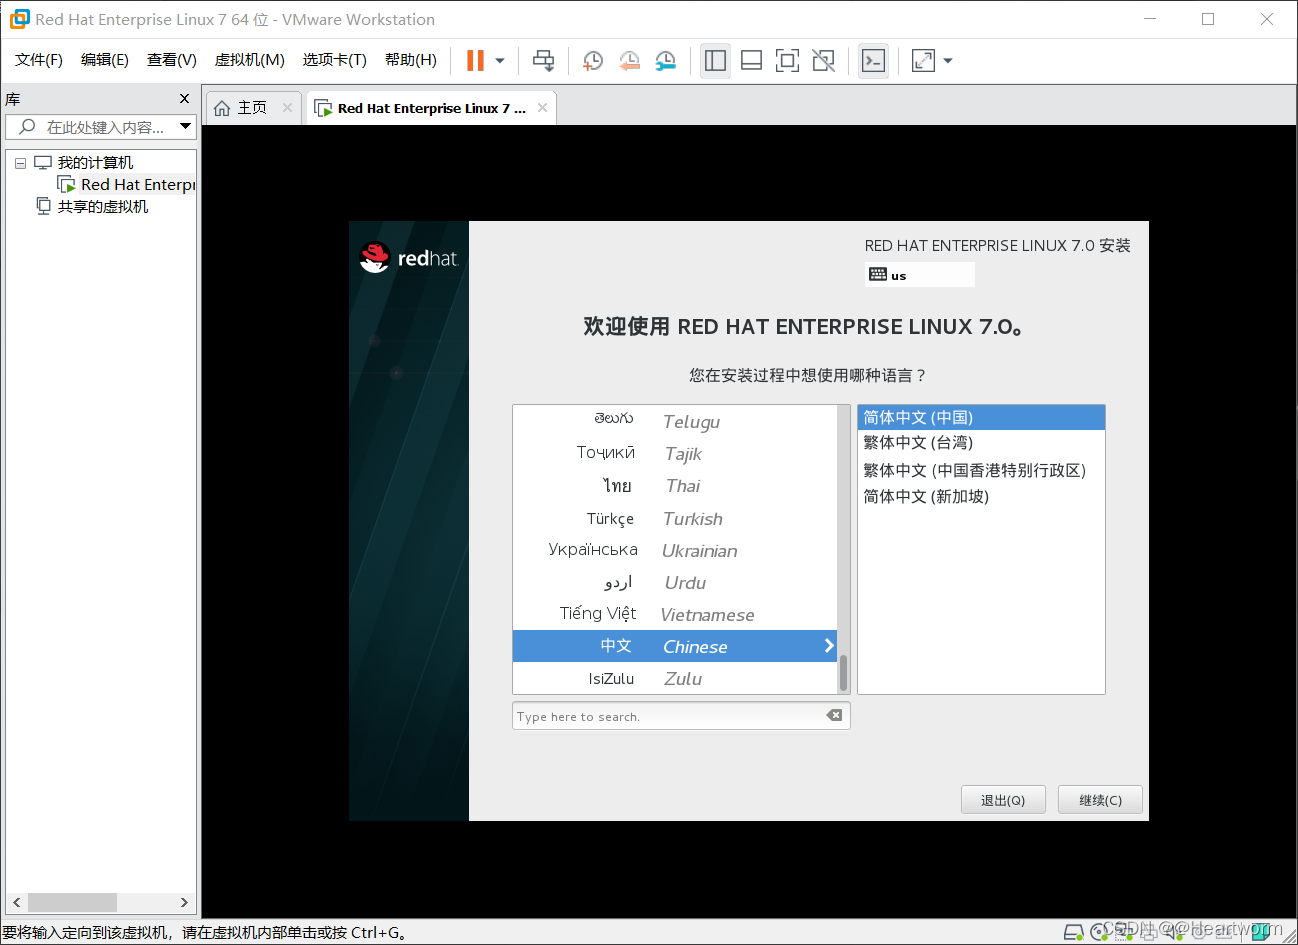Choose 简体中文 (新加坡) locale
The width and height of the screenshot is (1298, 945).
981,496
